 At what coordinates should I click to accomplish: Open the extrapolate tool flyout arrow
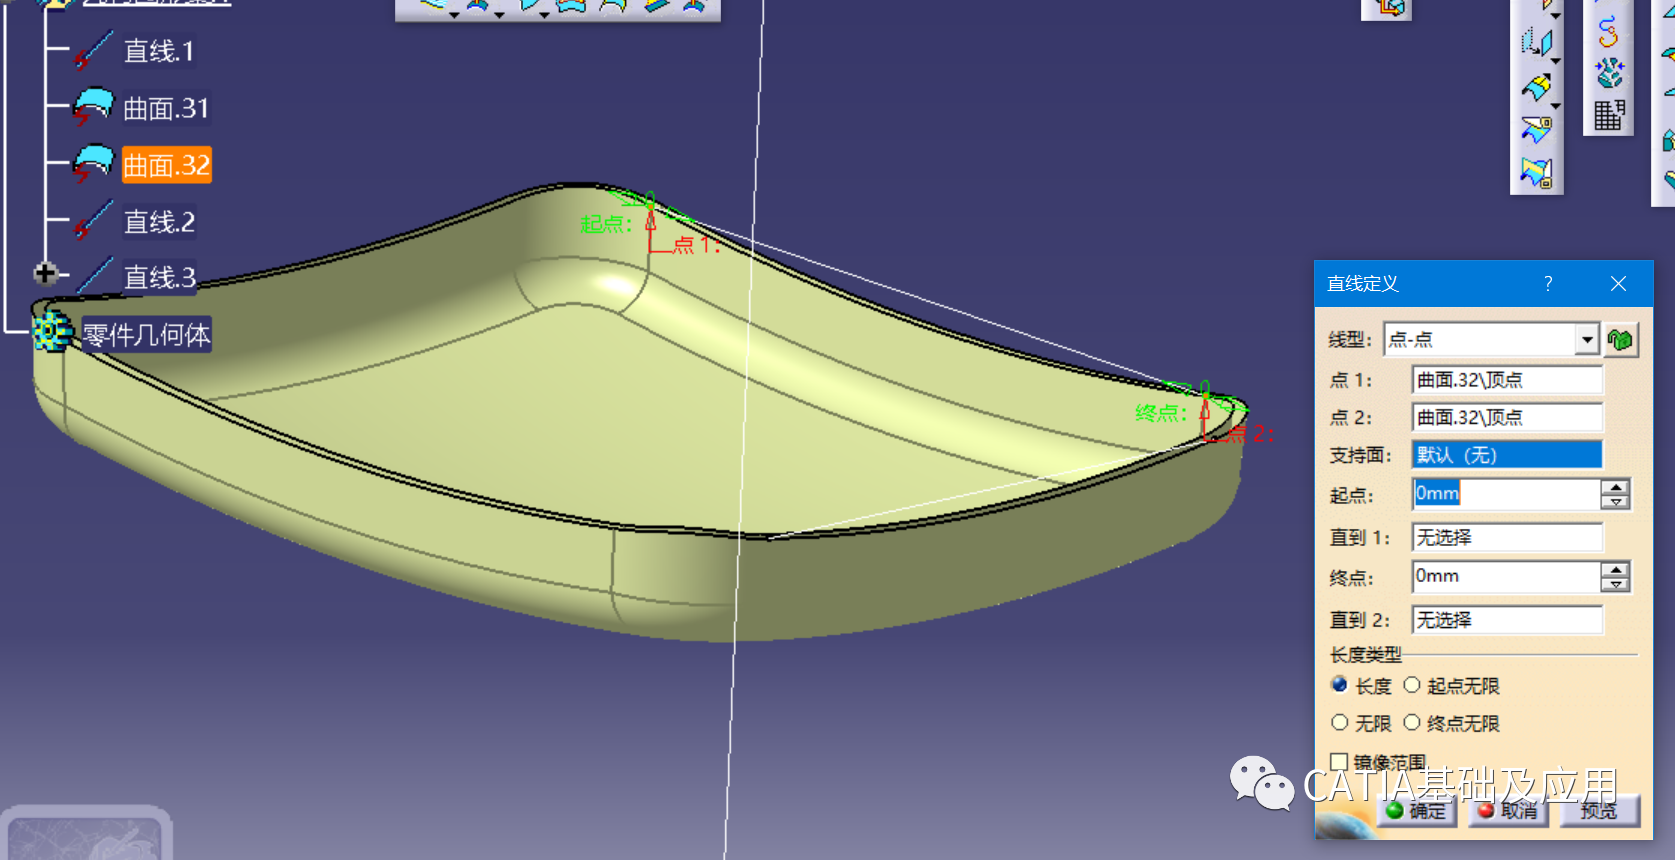click(1556, 105)
